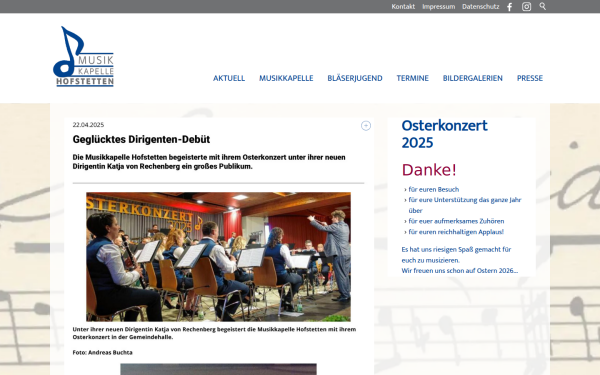Open the Facebook page icon
The image size is (600, 375).
(509, 7)
